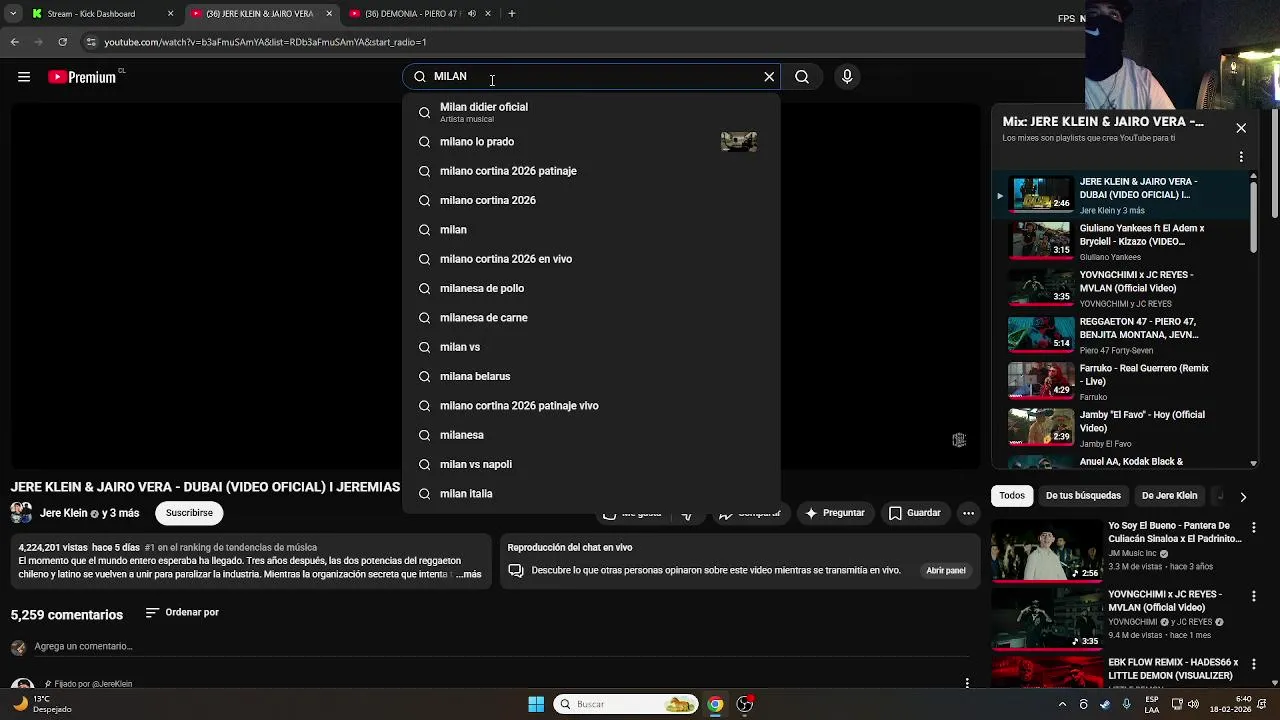Reload the current YouTube page
This screenshot has width=1280, height=720.
pos(63,42)
